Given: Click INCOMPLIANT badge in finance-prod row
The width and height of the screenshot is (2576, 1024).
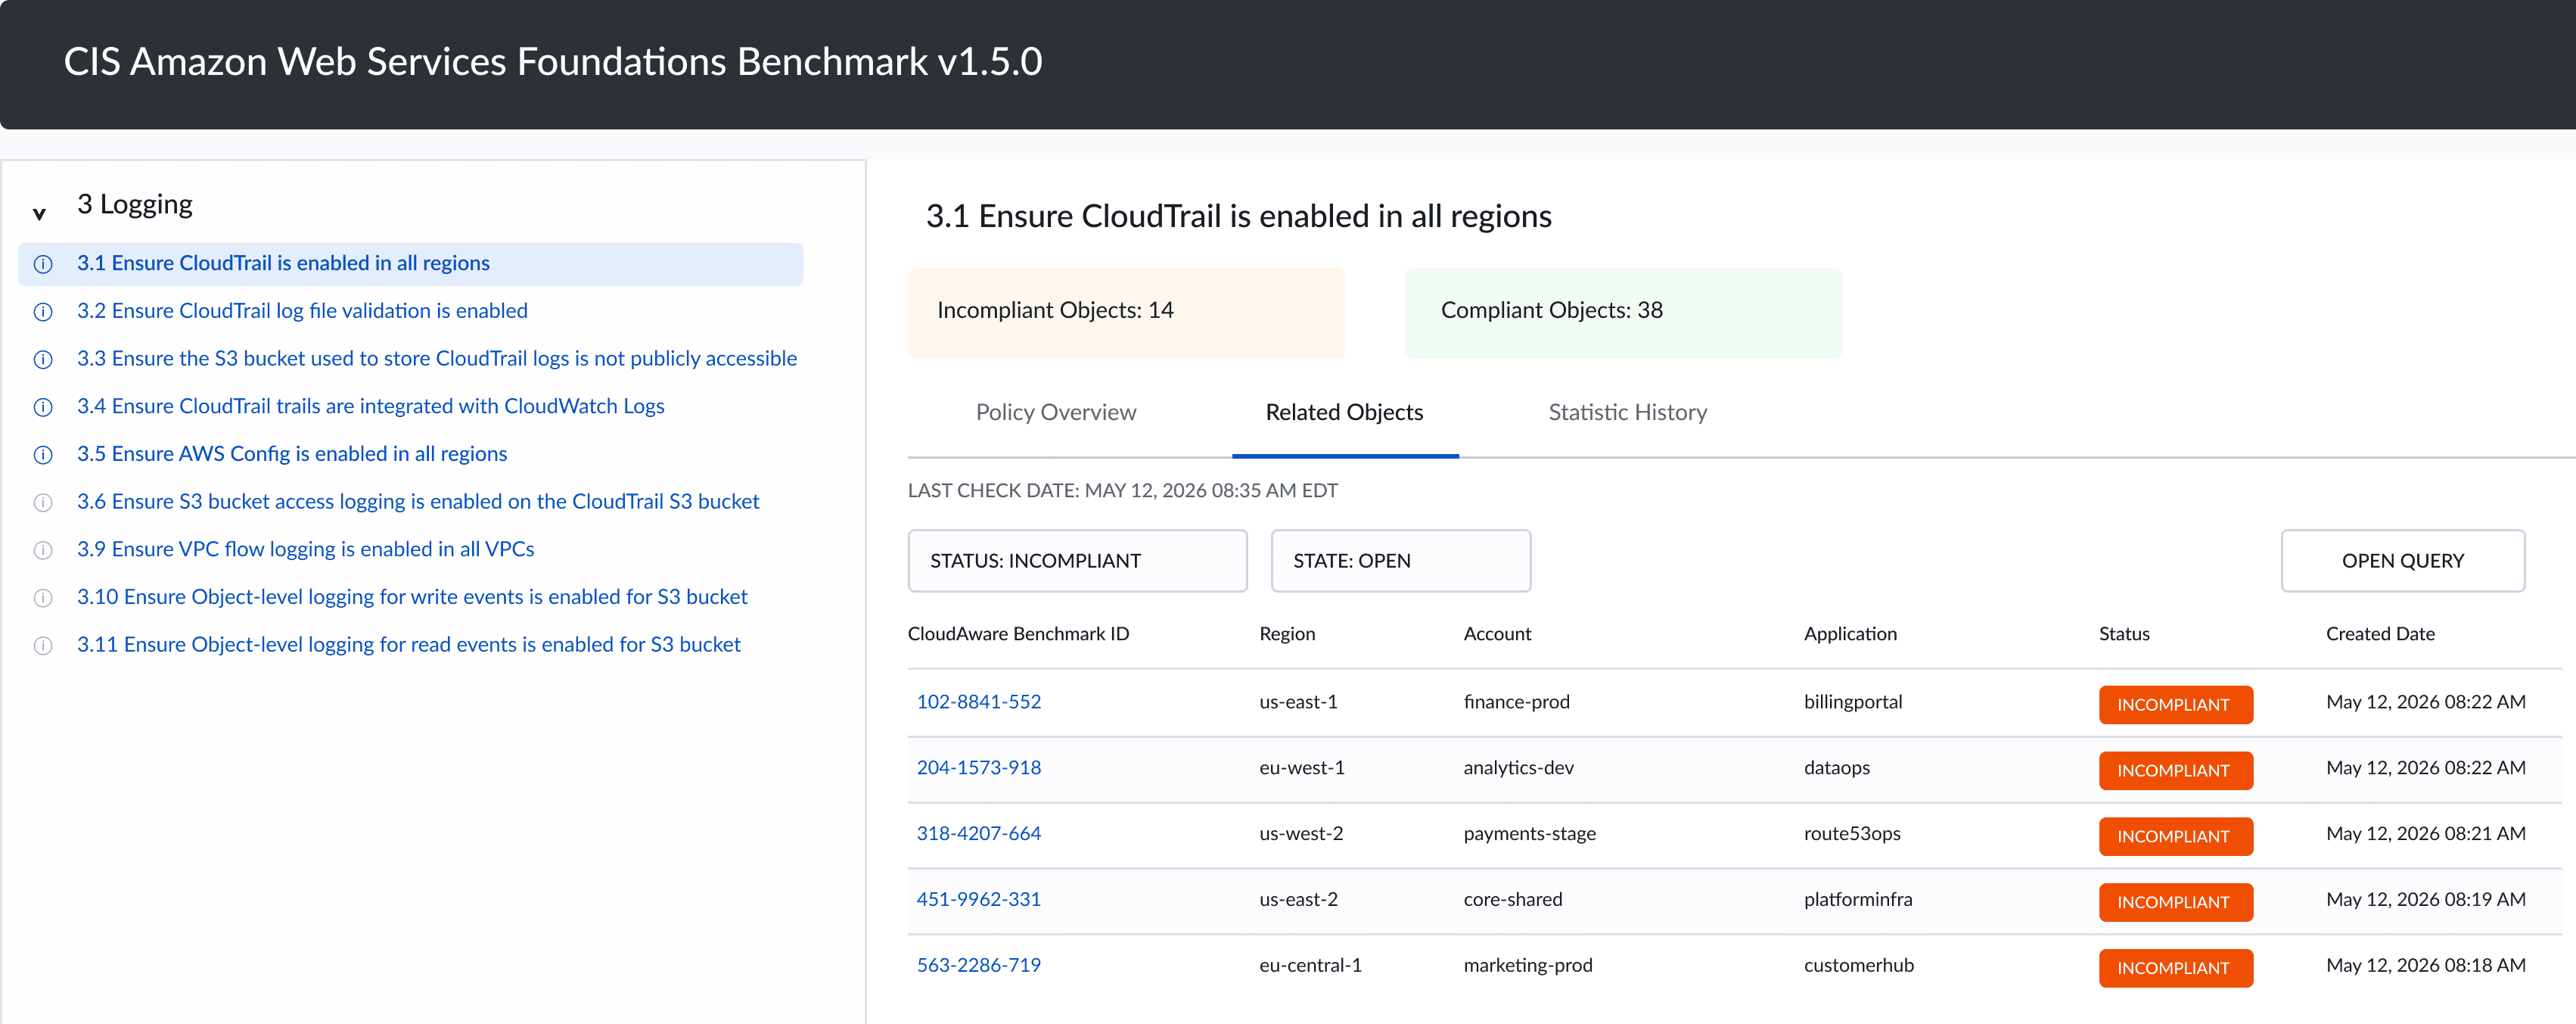Looking at the screenshot, I should [x=2174, y=704].
